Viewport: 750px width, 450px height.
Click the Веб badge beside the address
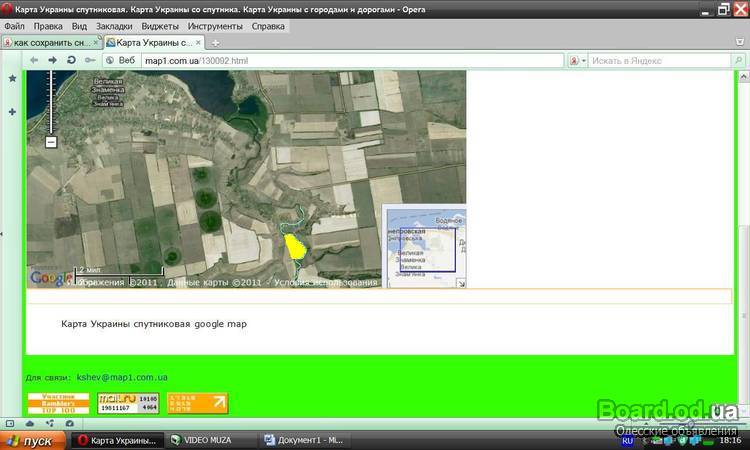(121, 60)
